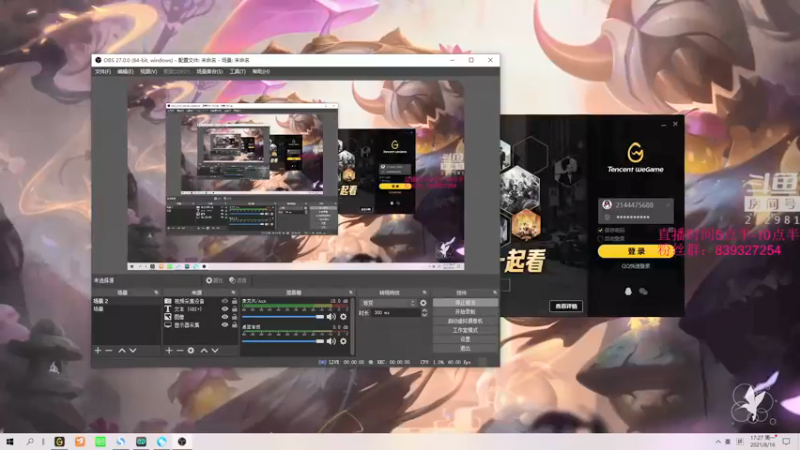Screen dimensions: 800x450
Task: Open Mic/Aux audio settings gear
Action: pyautogui.click(x=343, y=317)
